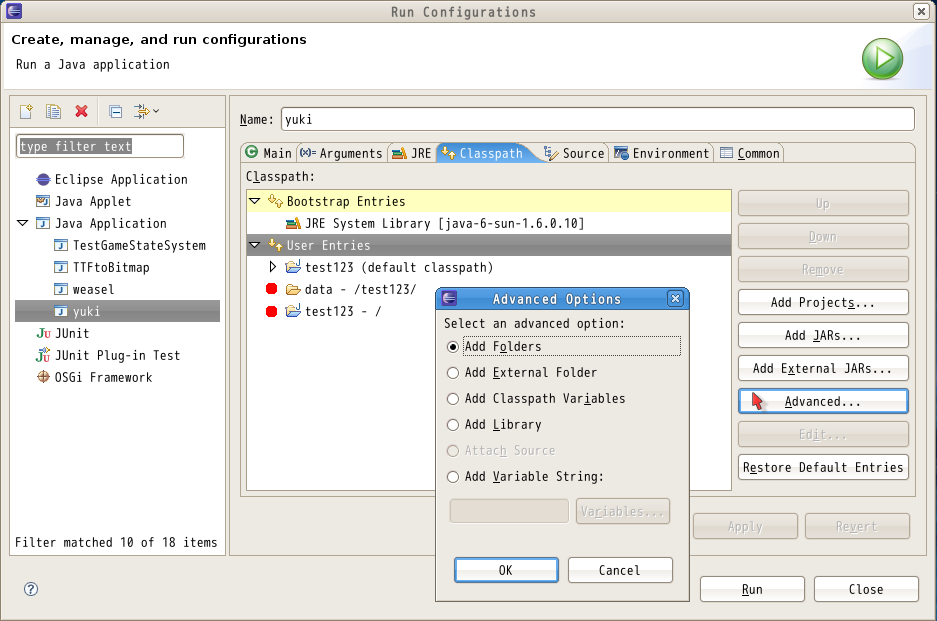Click the help question mark icon
The width and height of the screenshot is (937, 621).
30,589
